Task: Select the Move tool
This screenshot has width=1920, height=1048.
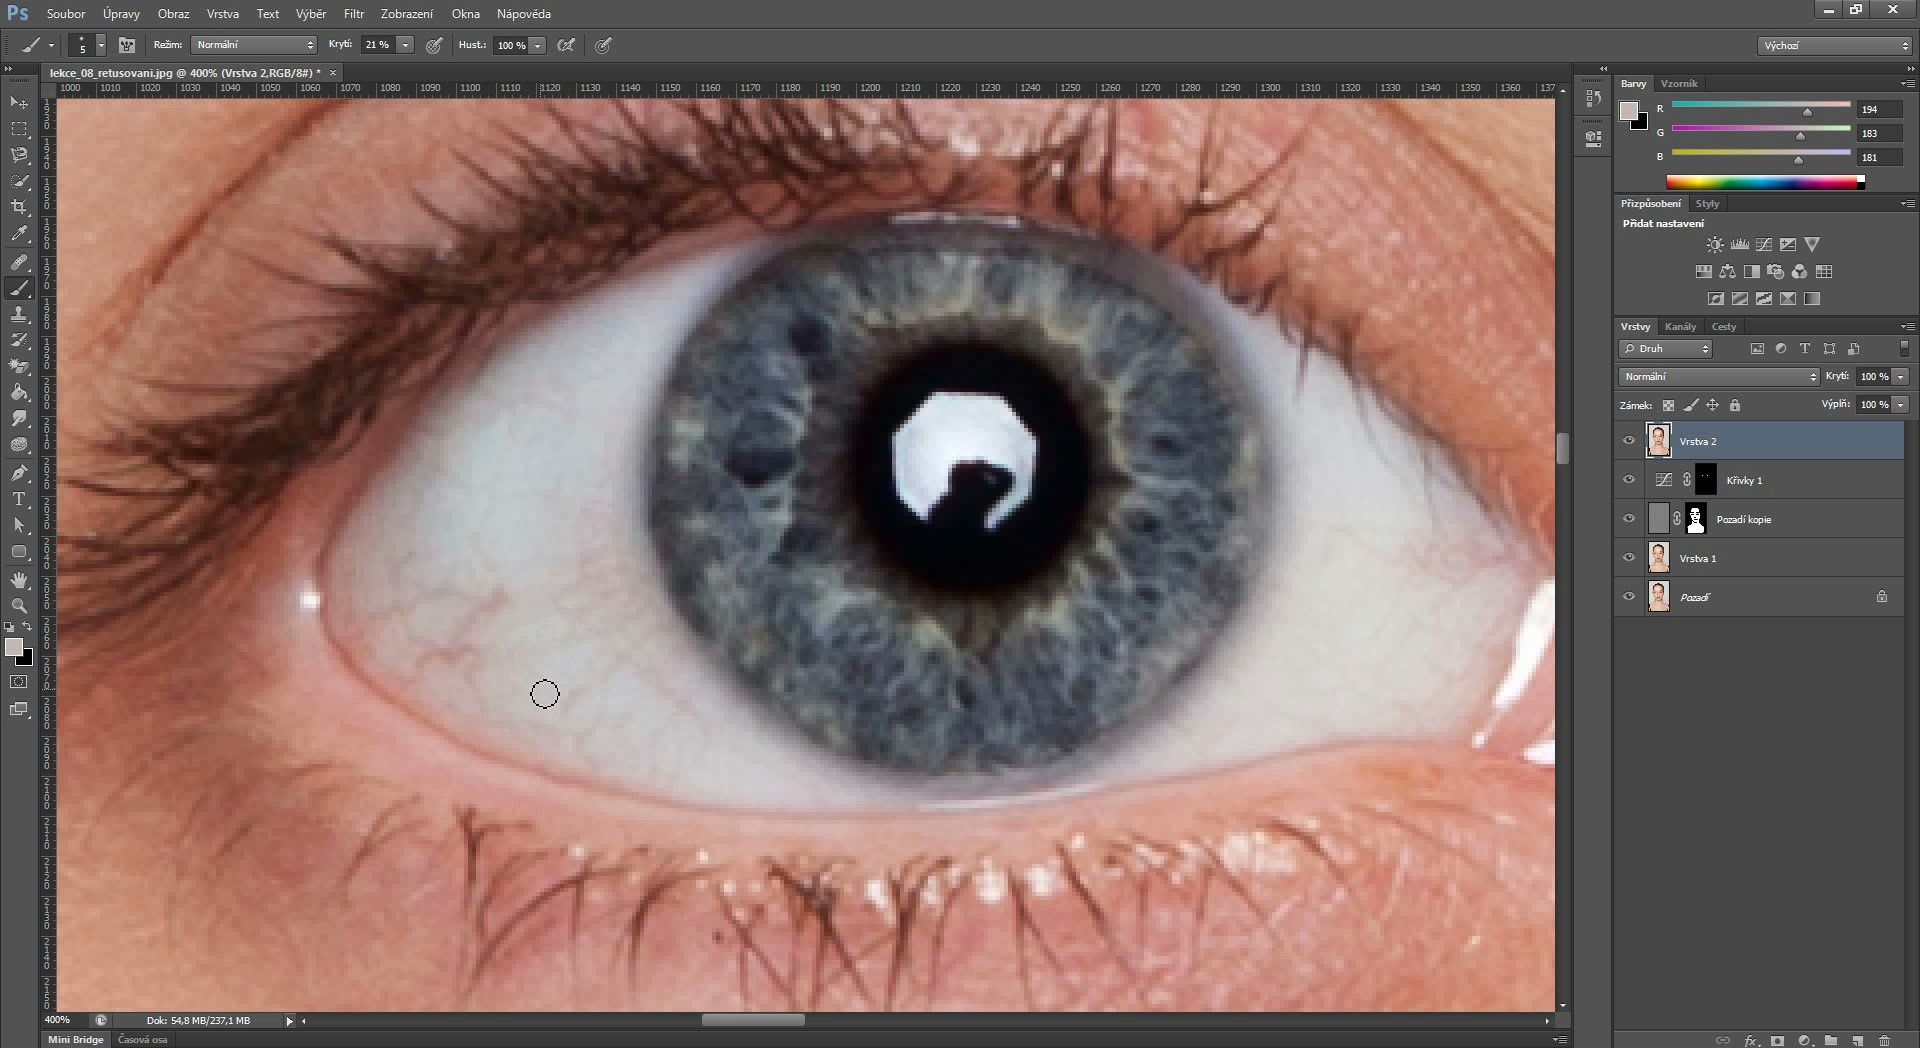Action: click(x=19, y=103)
